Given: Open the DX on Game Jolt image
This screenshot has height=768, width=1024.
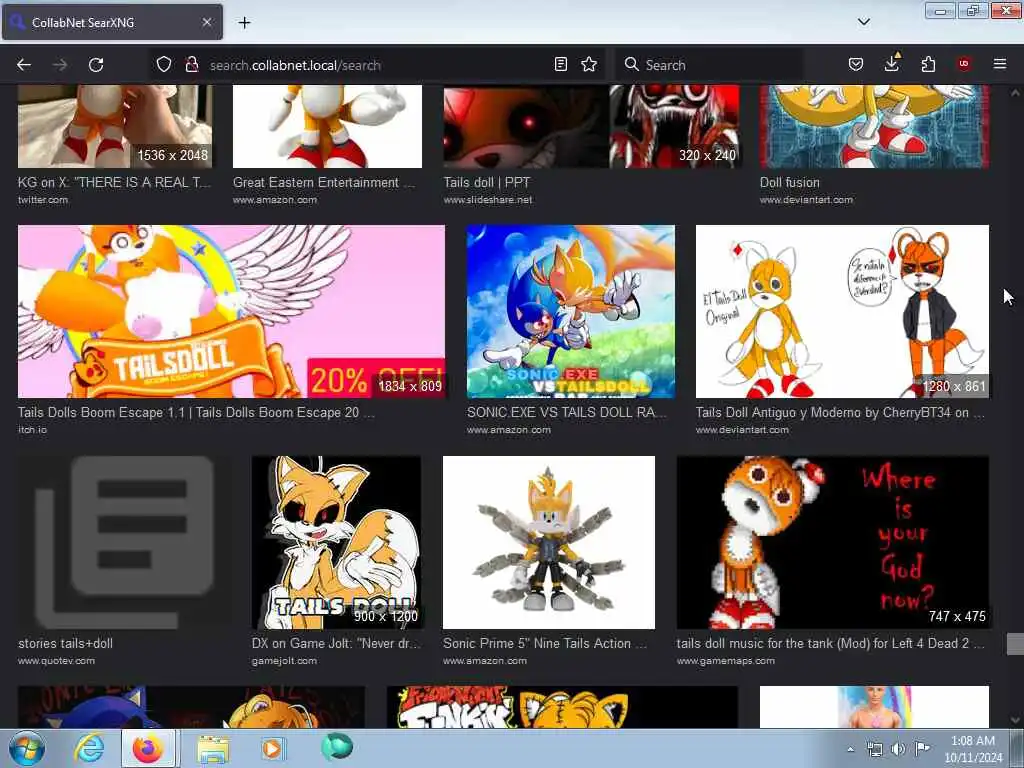Looking at the screenshot, I should coord(336,542).
